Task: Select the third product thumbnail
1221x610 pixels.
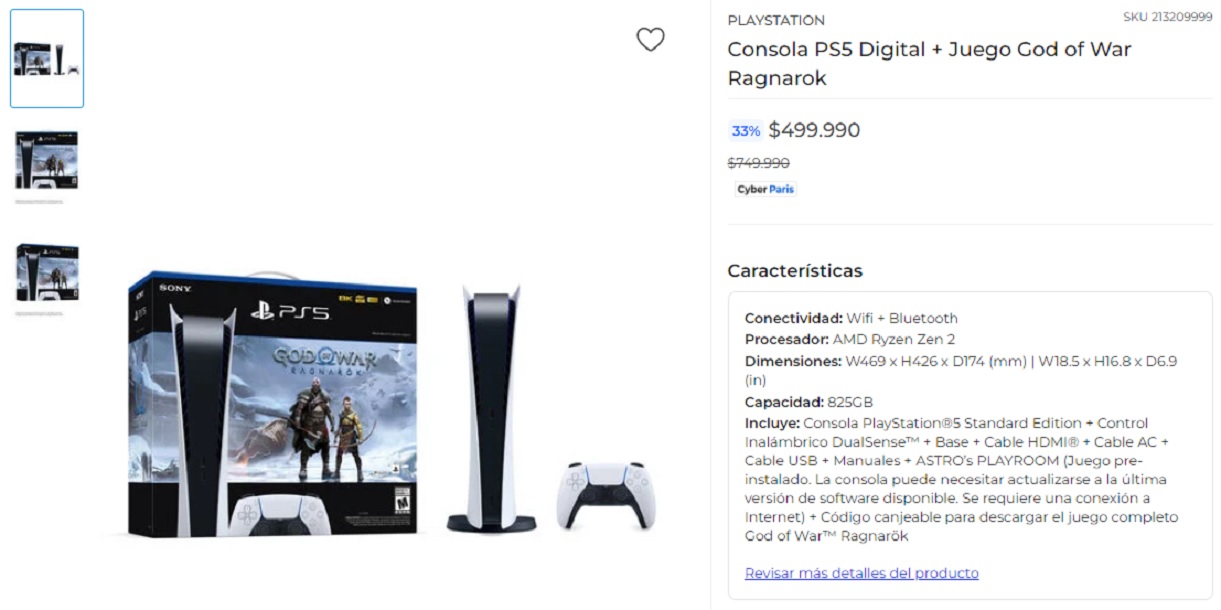Action: [47, 273]
